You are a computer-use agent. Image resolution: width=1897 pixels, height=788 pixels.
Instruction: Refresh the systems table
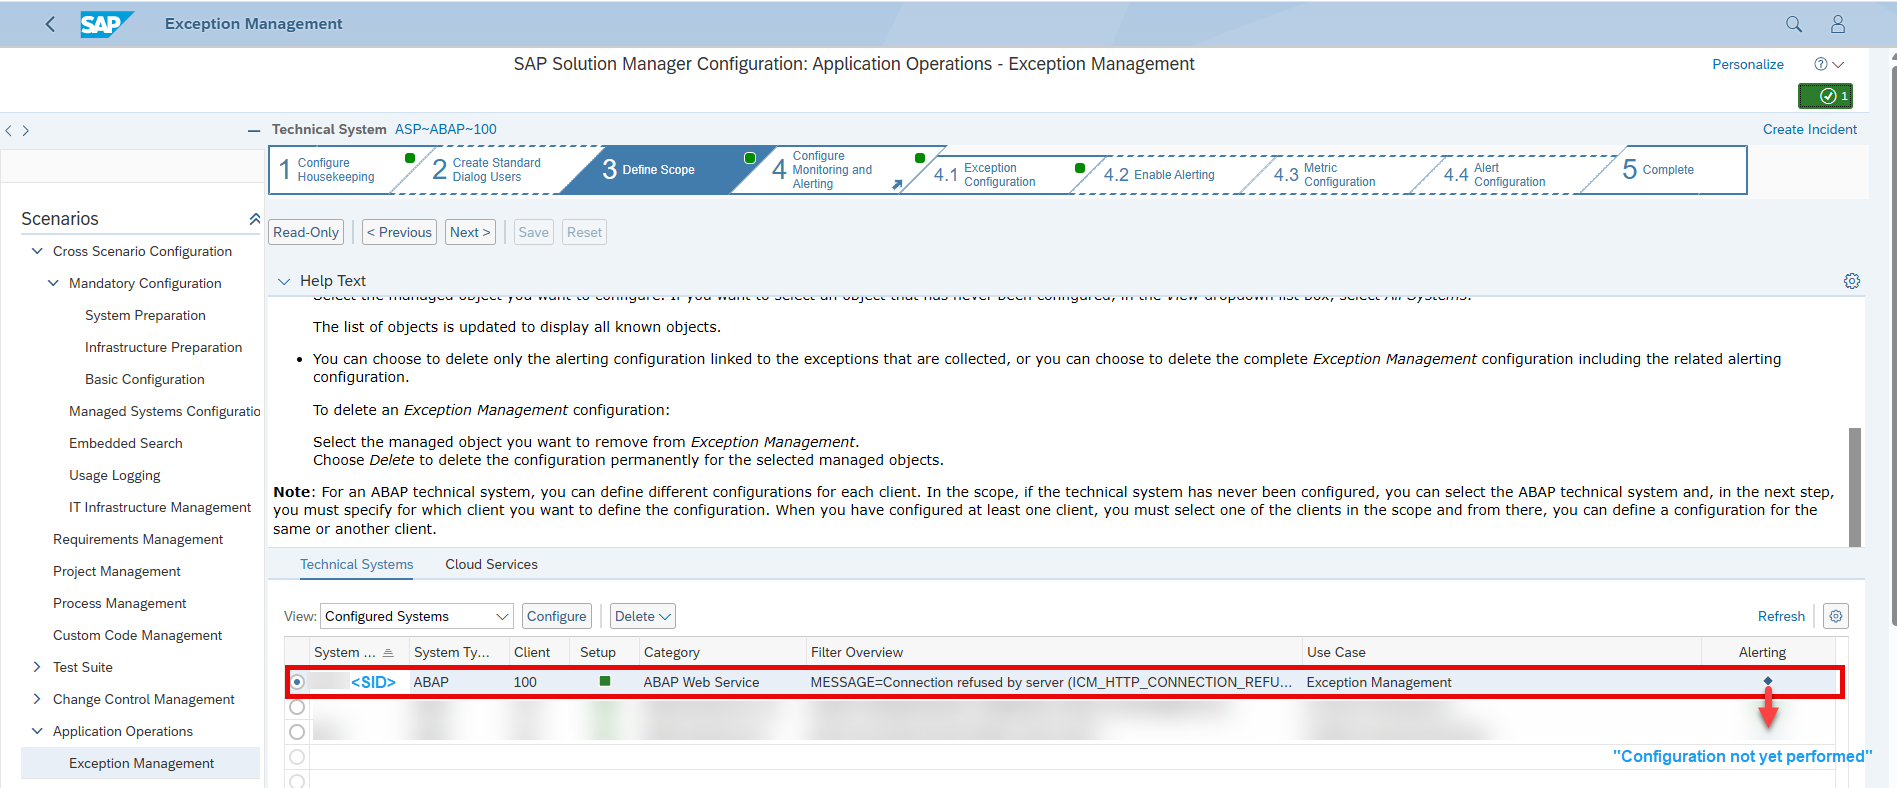point(1781,616)
